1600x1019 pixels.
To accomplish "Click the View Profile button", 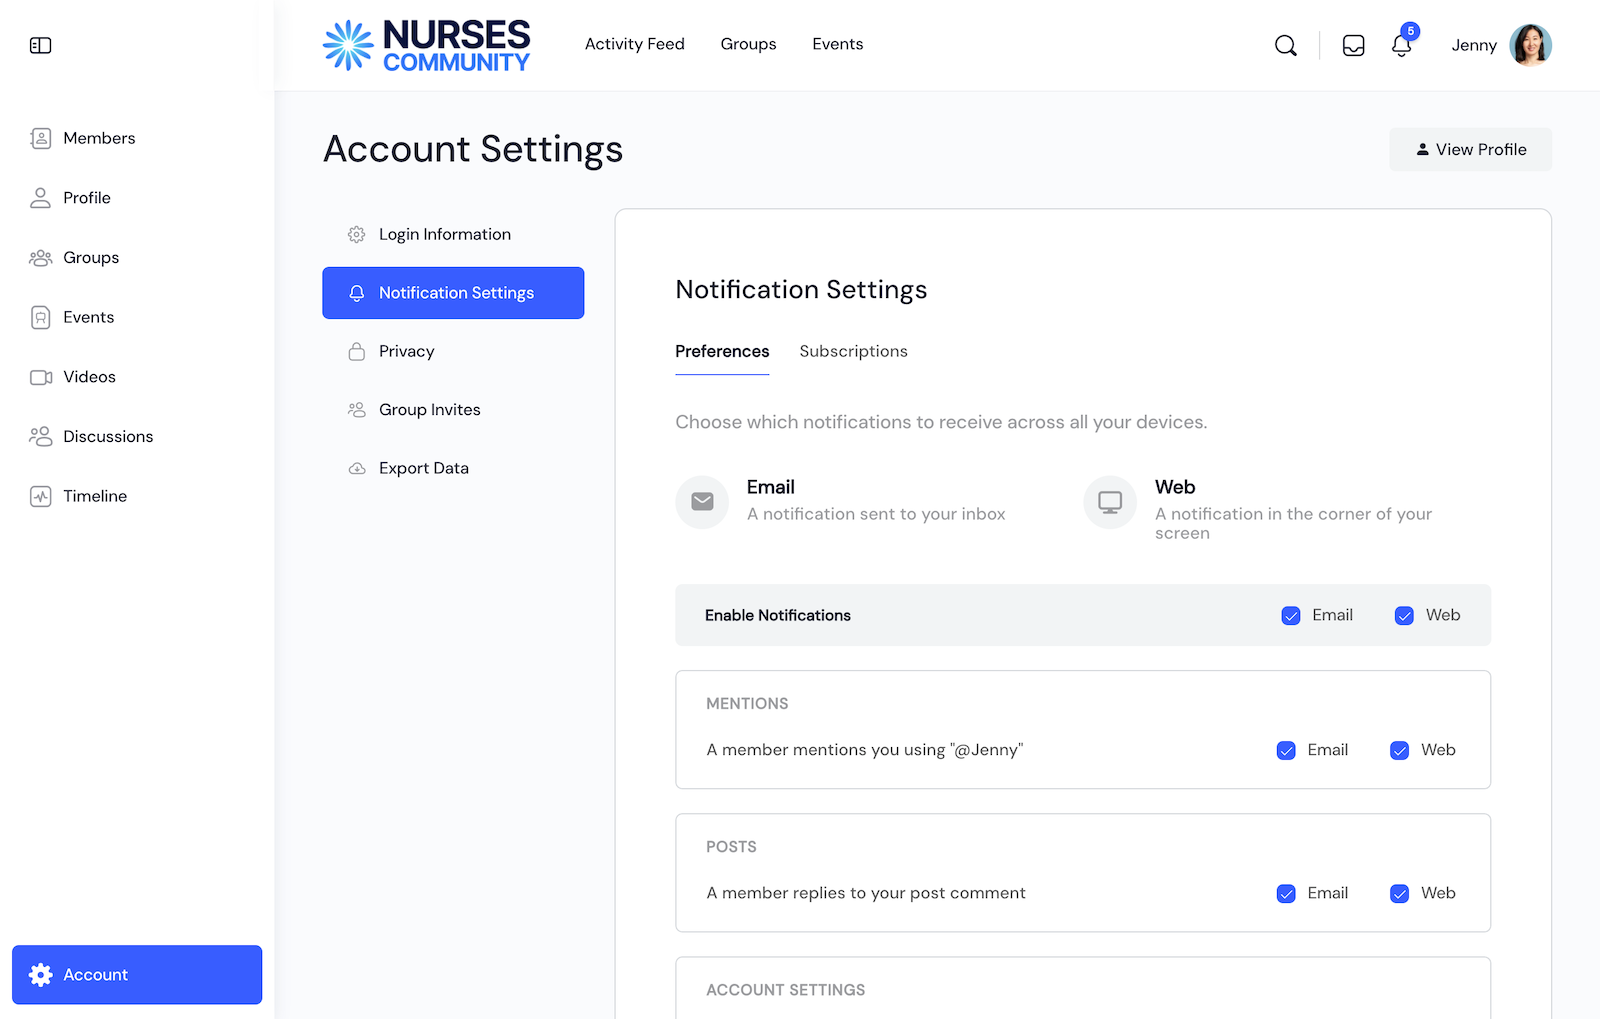I will click(x=1470, y=149).
